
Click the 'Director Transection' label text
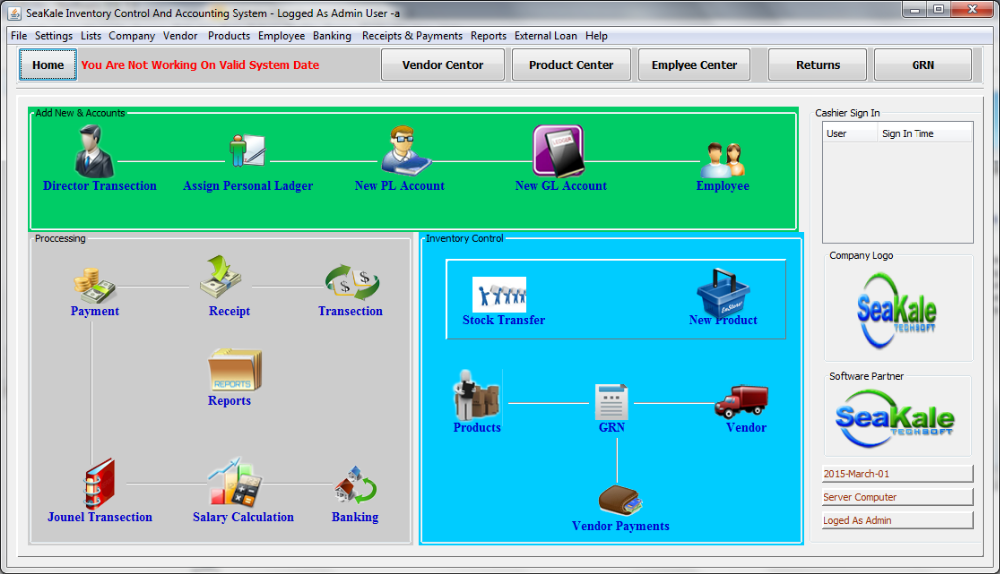click(x=99, y=186)
